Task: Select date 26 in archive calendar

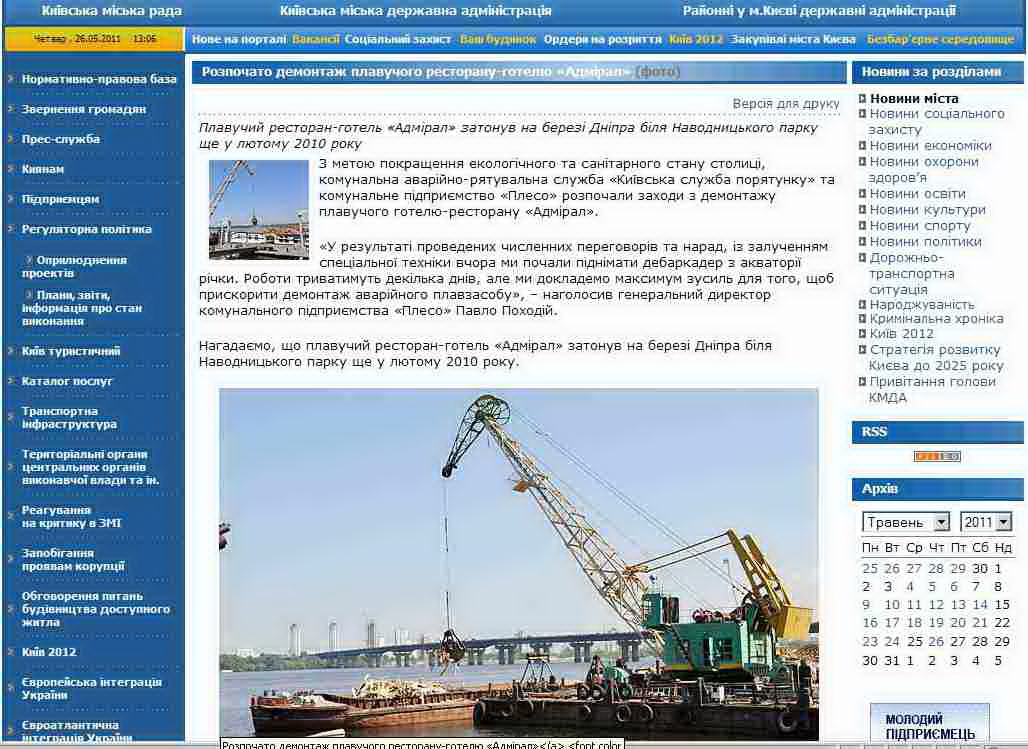Action: point(936,642)
